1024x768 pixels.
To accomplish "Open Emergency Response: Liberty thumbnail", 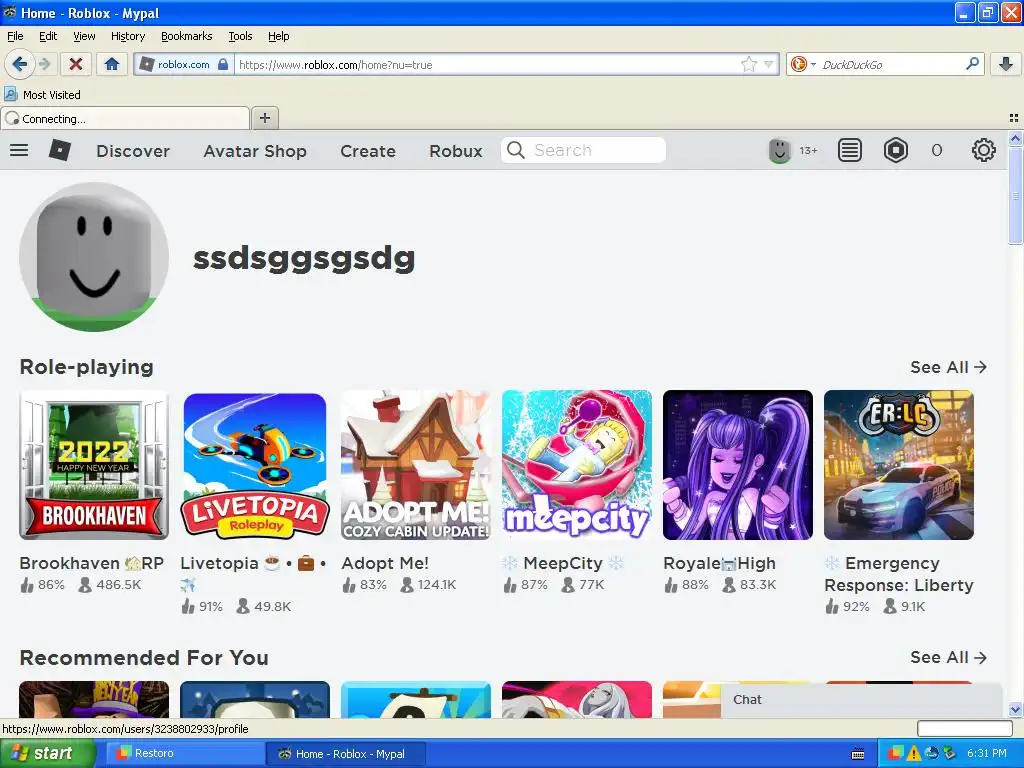I will pyautogui.click(x=899, y=465).
